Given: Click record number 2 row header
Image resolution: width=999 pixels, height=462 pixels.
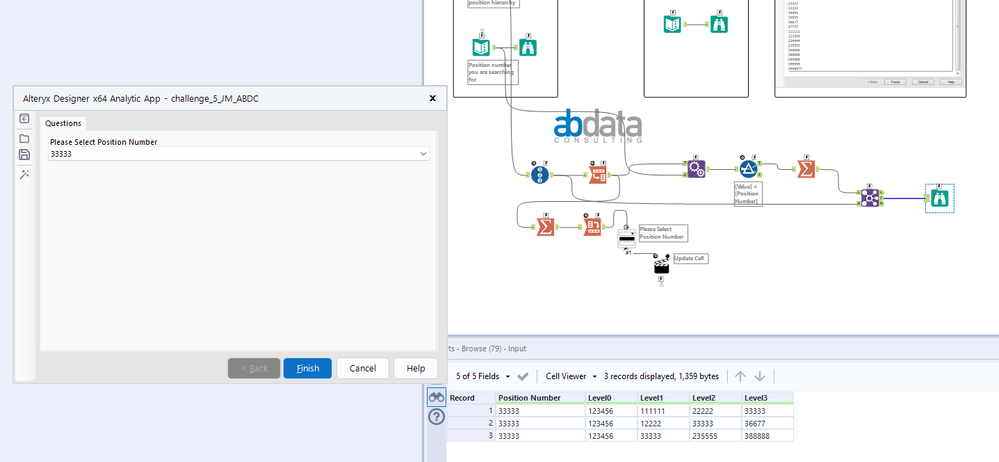Looking at the screenshot, I should click(471, 423).
